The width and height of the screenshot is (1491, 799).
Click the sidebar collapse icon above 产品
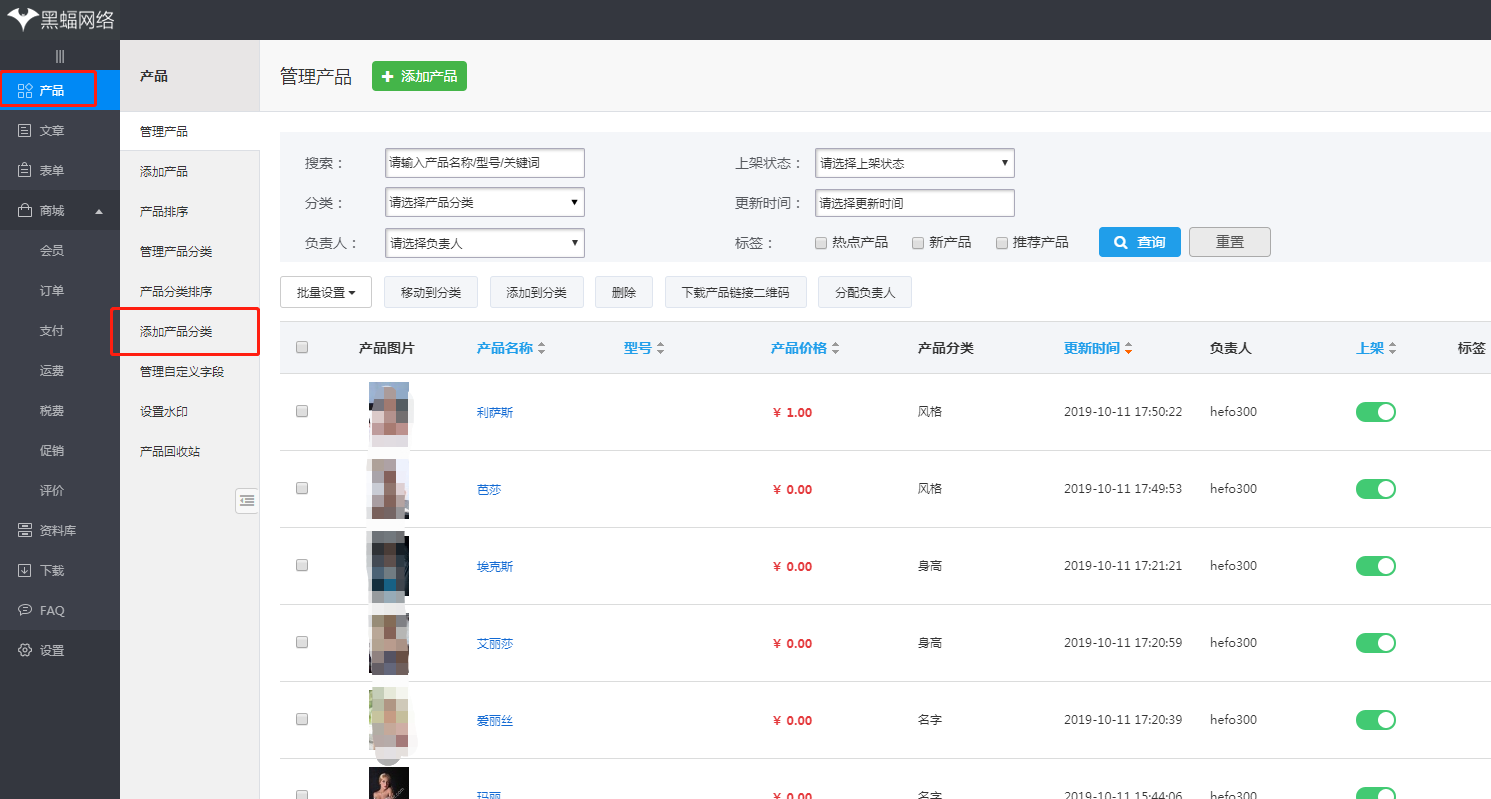59,55
